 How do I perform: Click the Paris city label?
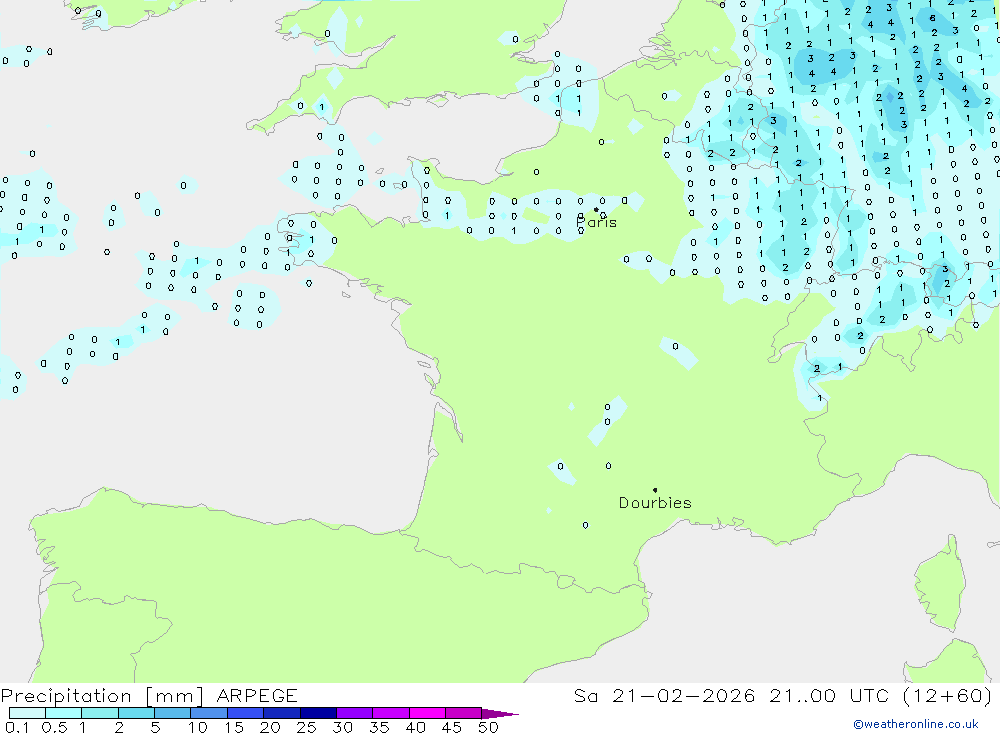tap(596, 222)
